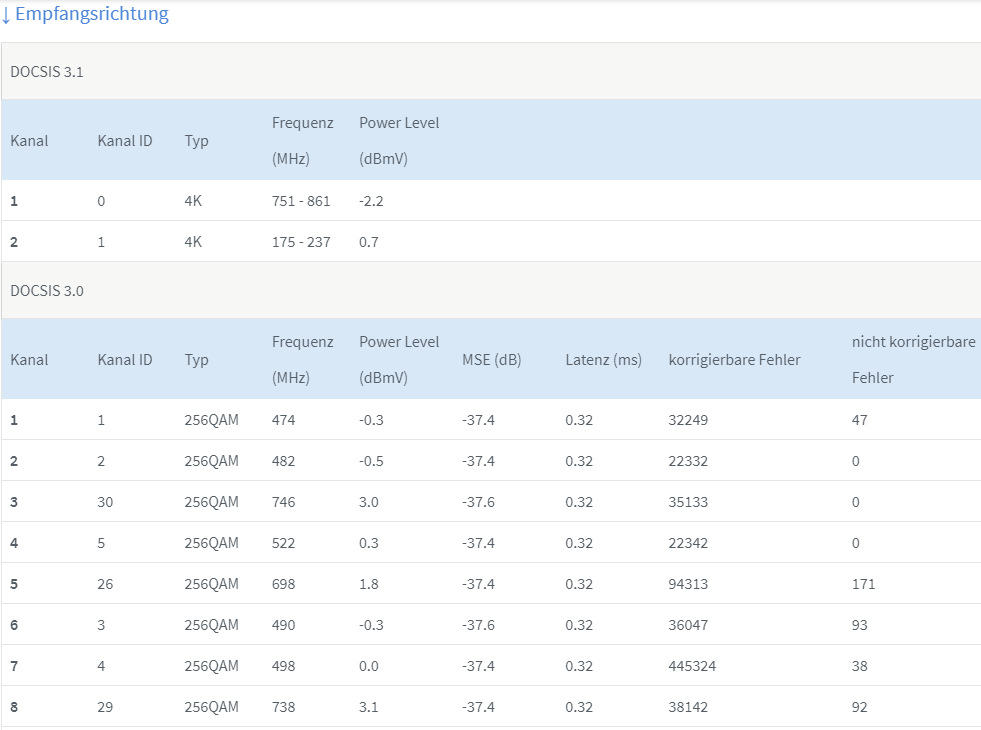Click power level value -2.2
981x730 pixels.
371,201
